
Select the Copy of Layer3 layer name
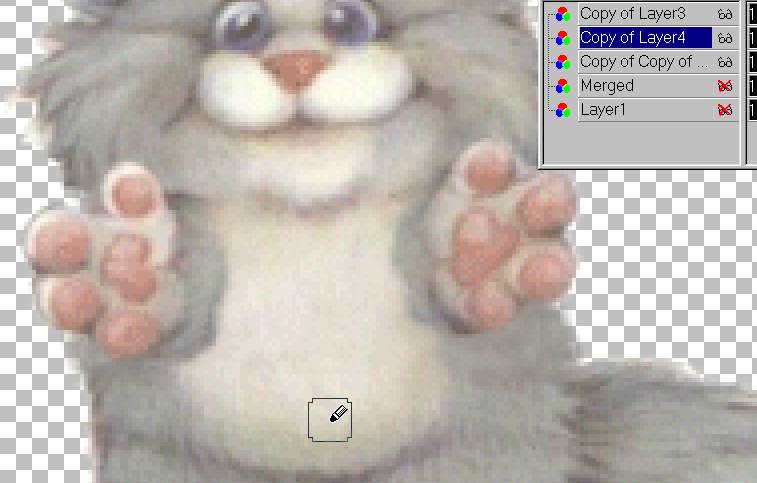[x=632, y=14]
